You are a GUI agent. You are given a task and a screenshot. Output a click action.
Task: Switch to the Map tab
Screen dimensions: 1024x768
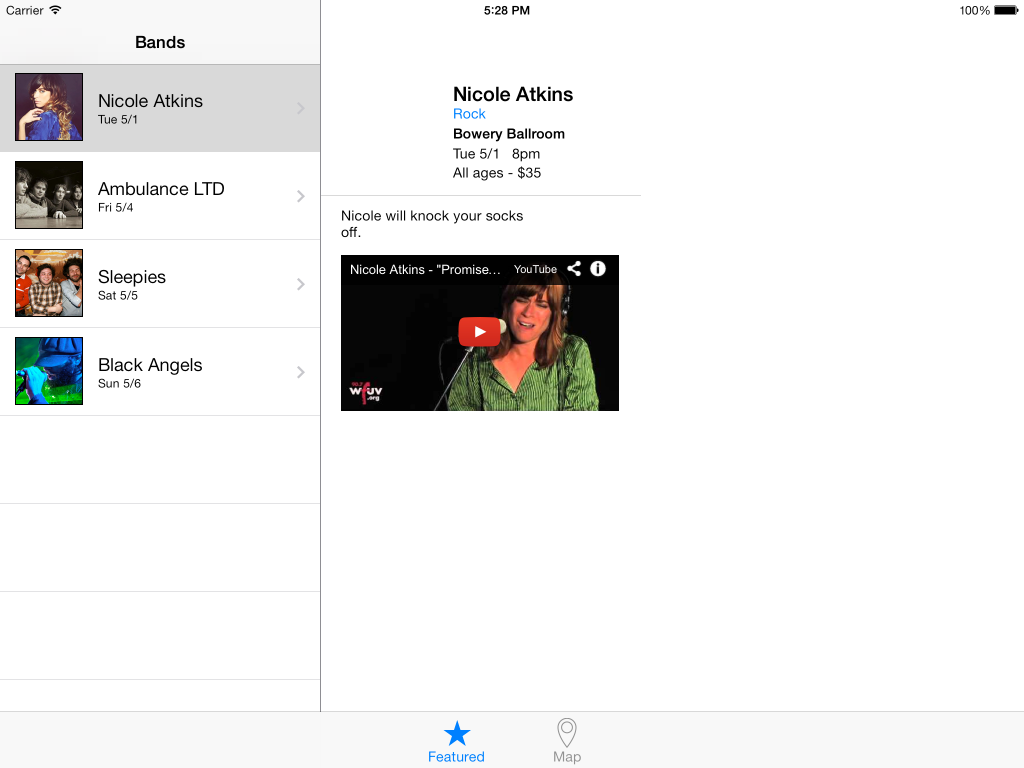coord(566,740)
